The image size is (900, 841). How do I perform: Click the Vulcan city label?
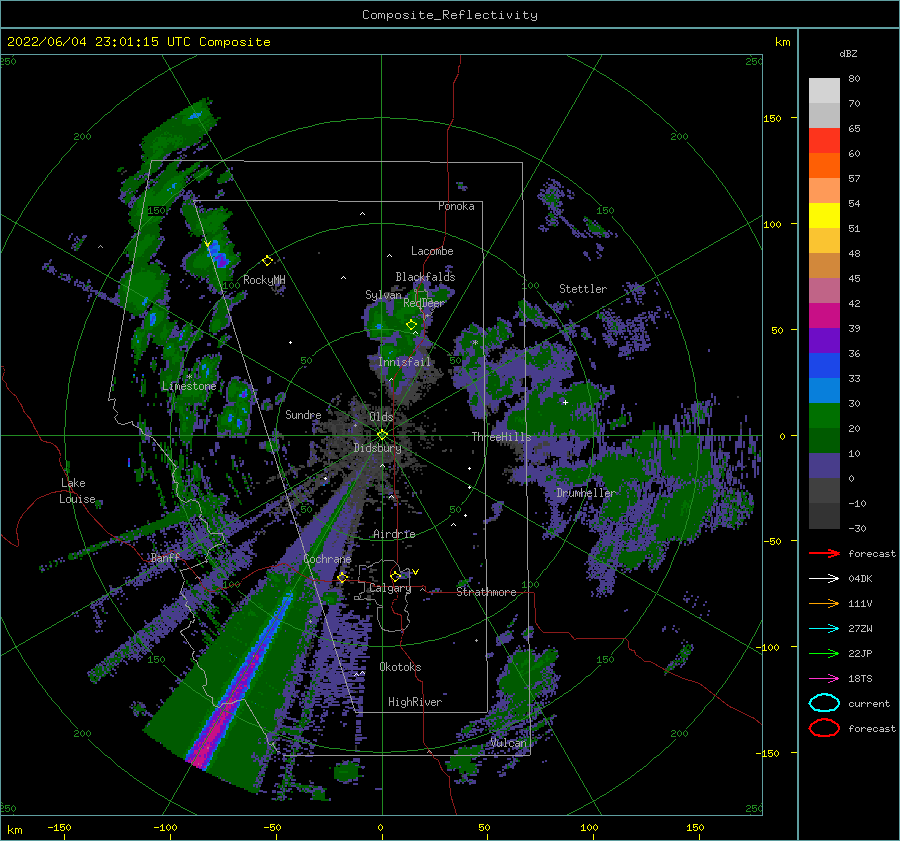(x=509, y=743)
